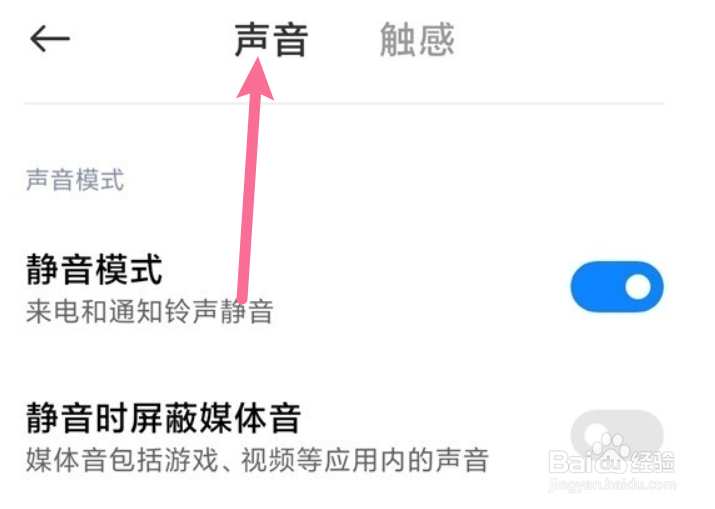Go back using the left arrow icon
The height and width of the screenshot is (509, 715).
50,39
